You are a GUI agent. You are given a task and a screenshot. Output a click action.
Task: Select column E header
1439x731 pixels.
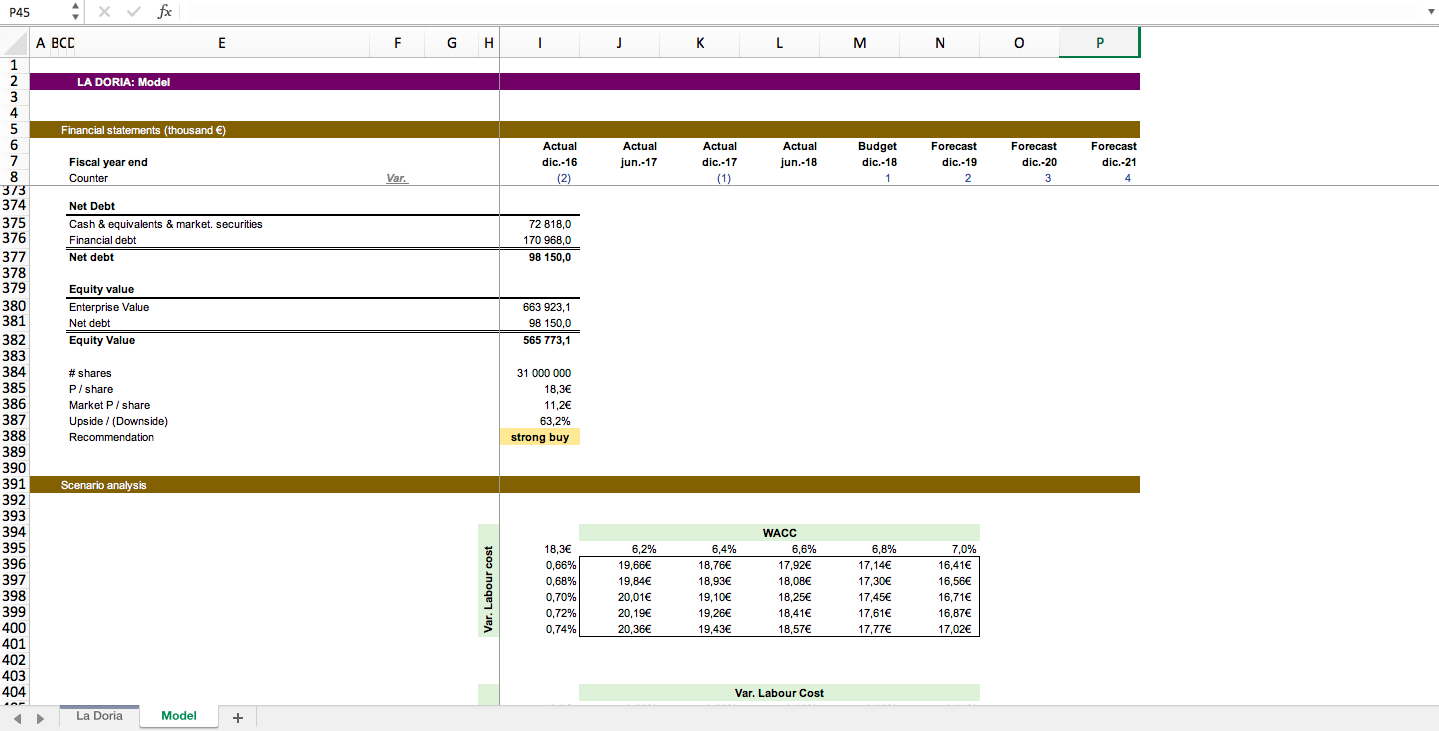(x=222, y=43)
